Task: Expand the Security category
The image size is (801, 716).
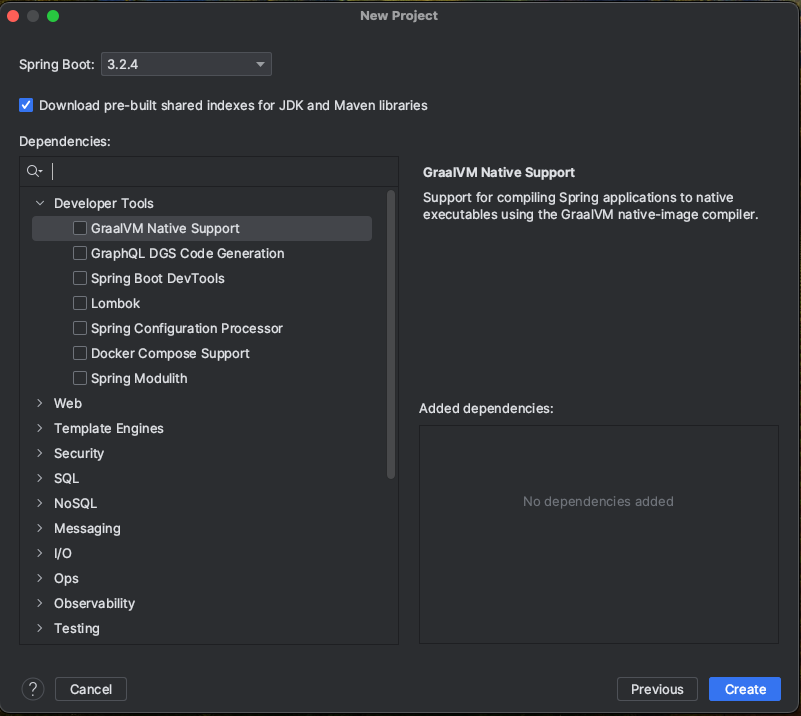Action: 40,454
